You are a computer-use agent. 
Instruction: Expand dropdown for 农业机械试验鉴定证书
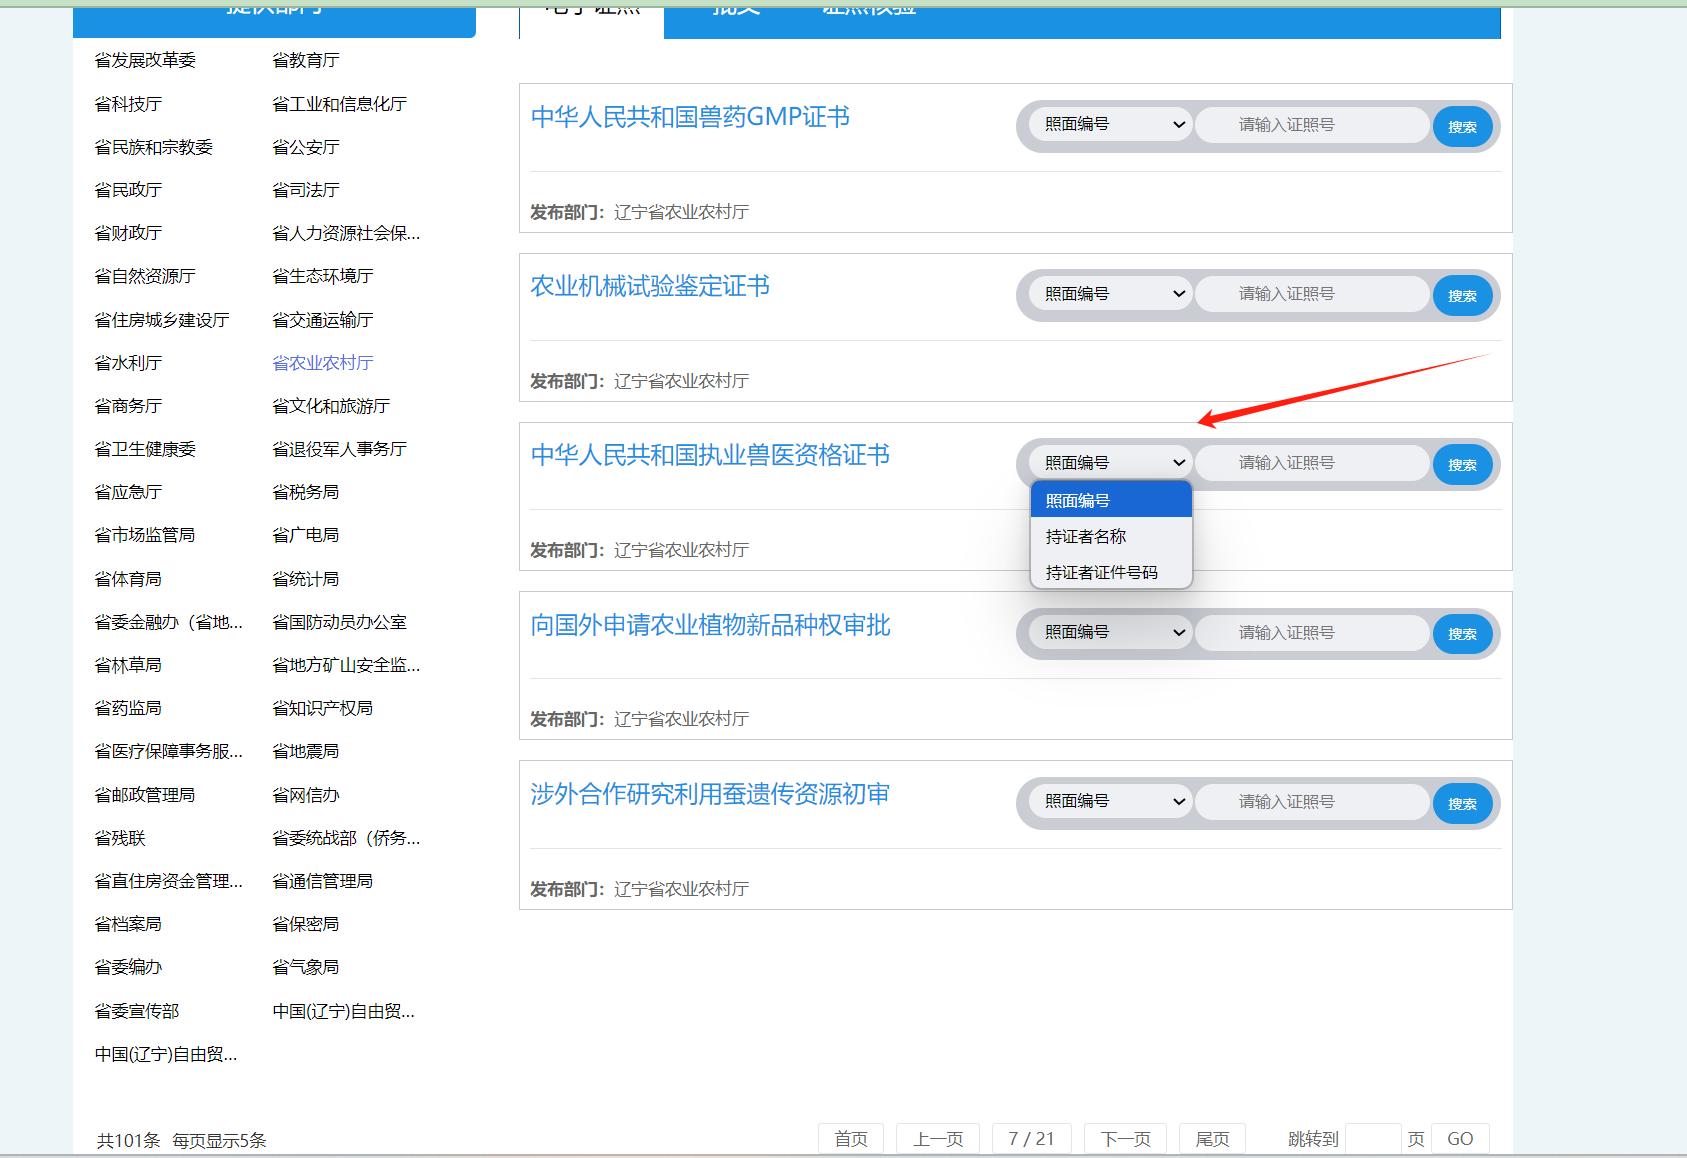coord(1110,294)
